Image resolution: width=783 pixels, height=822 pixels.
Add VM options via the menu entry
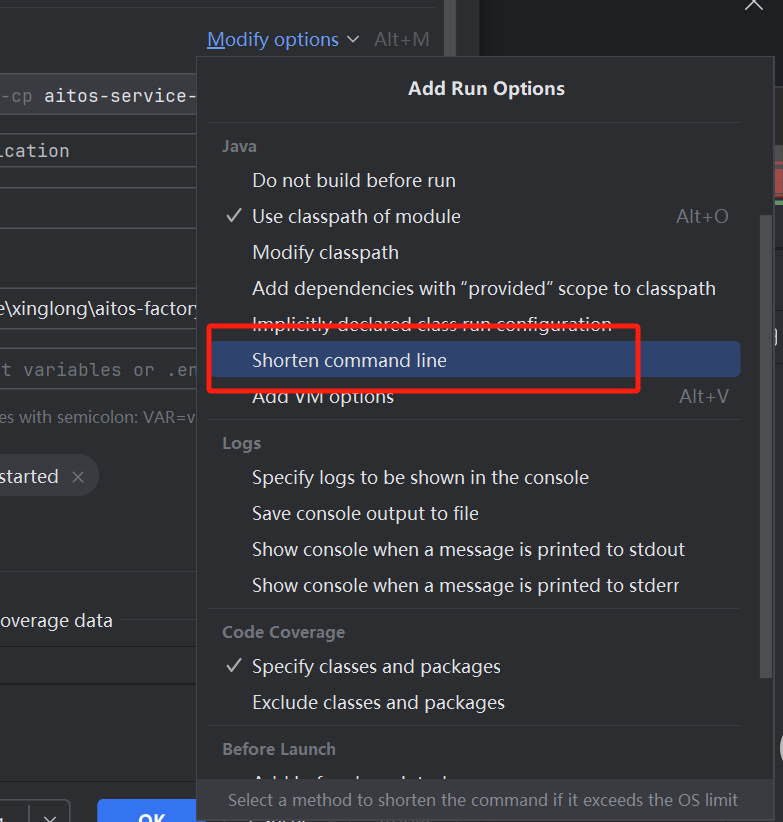322,396
